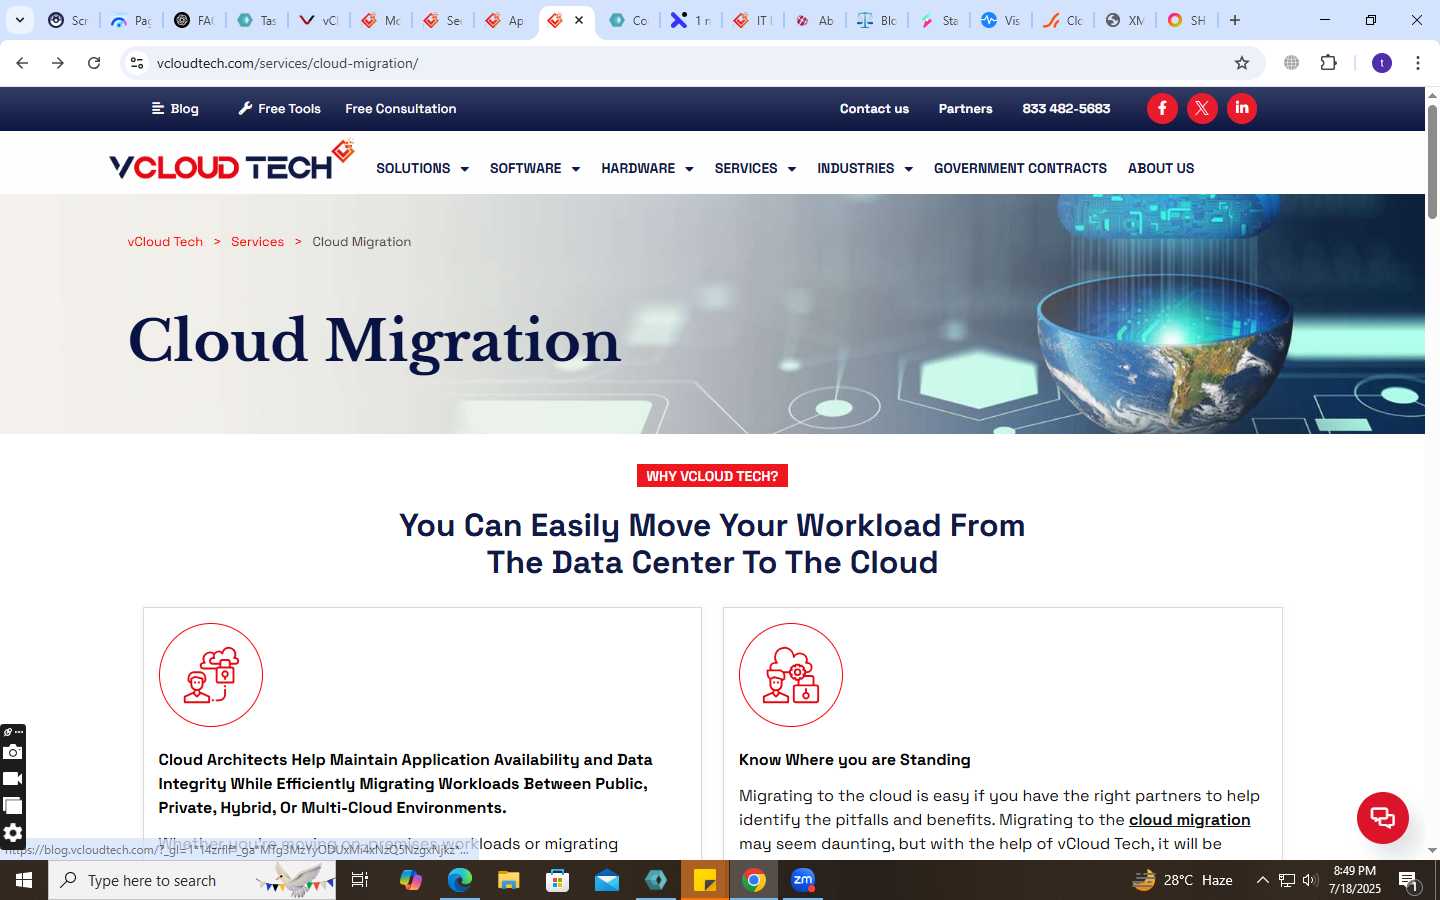This screenshot has height=900, width=1440.
Task: Select the 'Cloud Migration' breadcrumb text
Action: [x=361, y=241]
